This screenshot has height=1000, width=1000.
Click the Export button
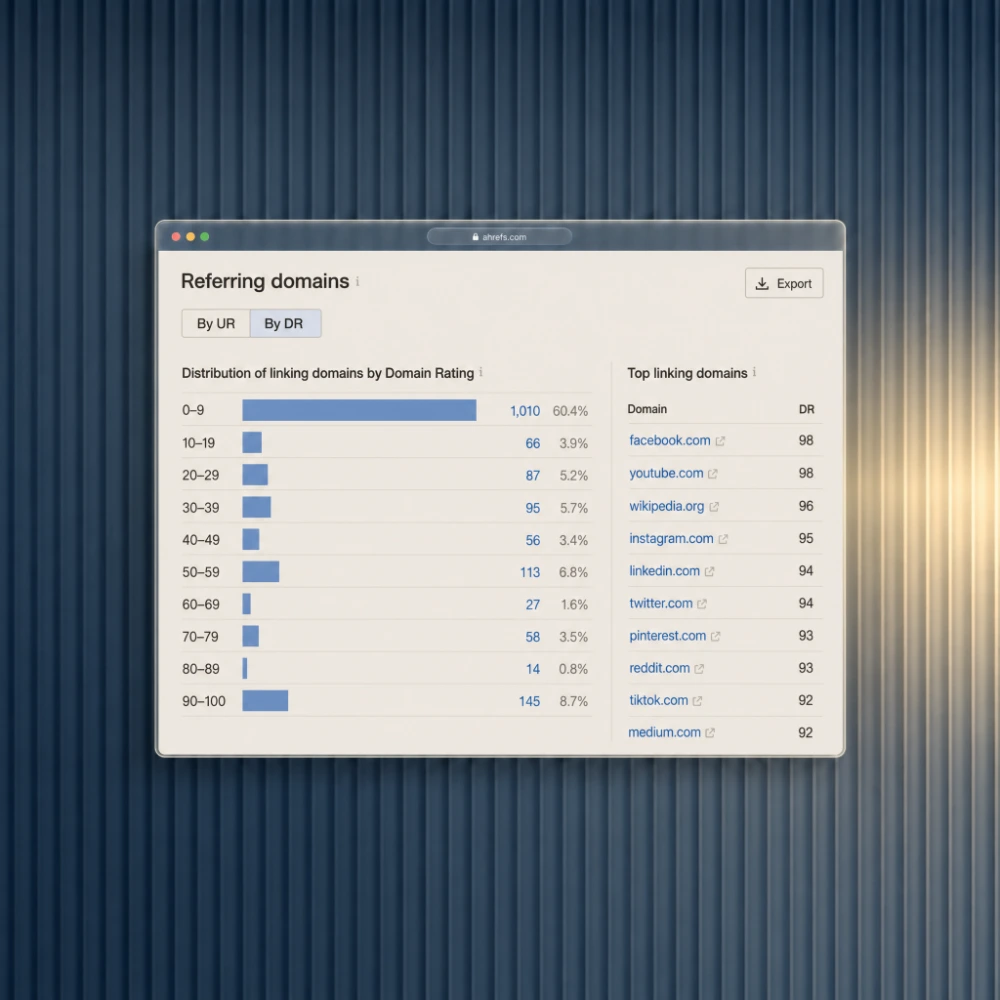(784, 283)
